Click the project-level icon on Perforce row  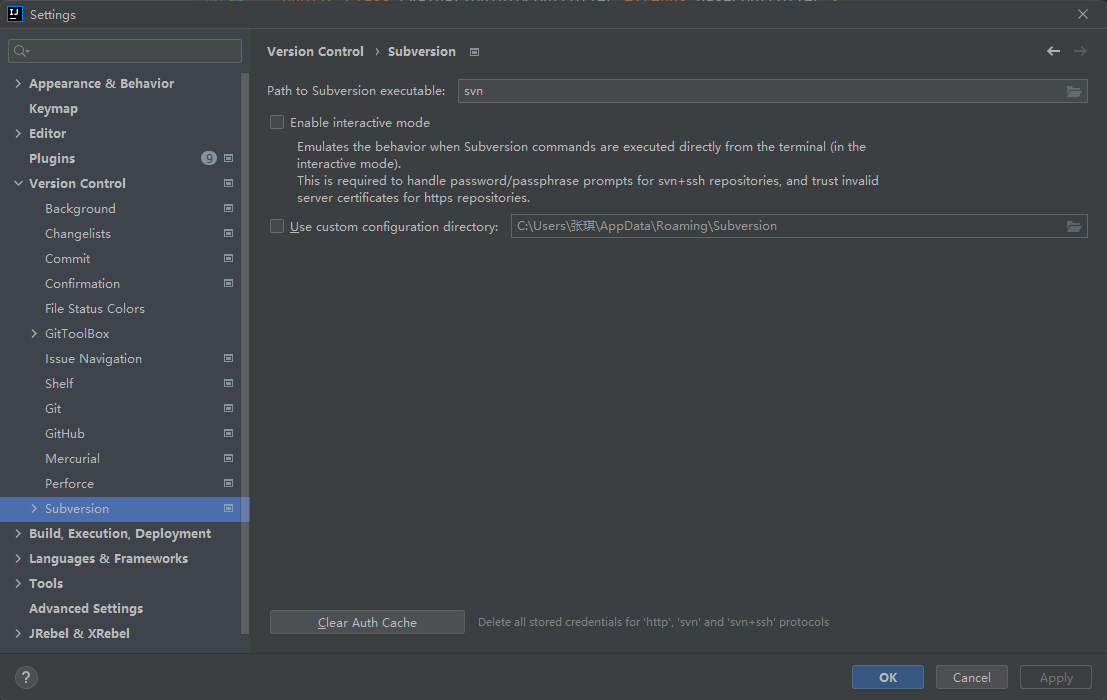coord(228,483)
